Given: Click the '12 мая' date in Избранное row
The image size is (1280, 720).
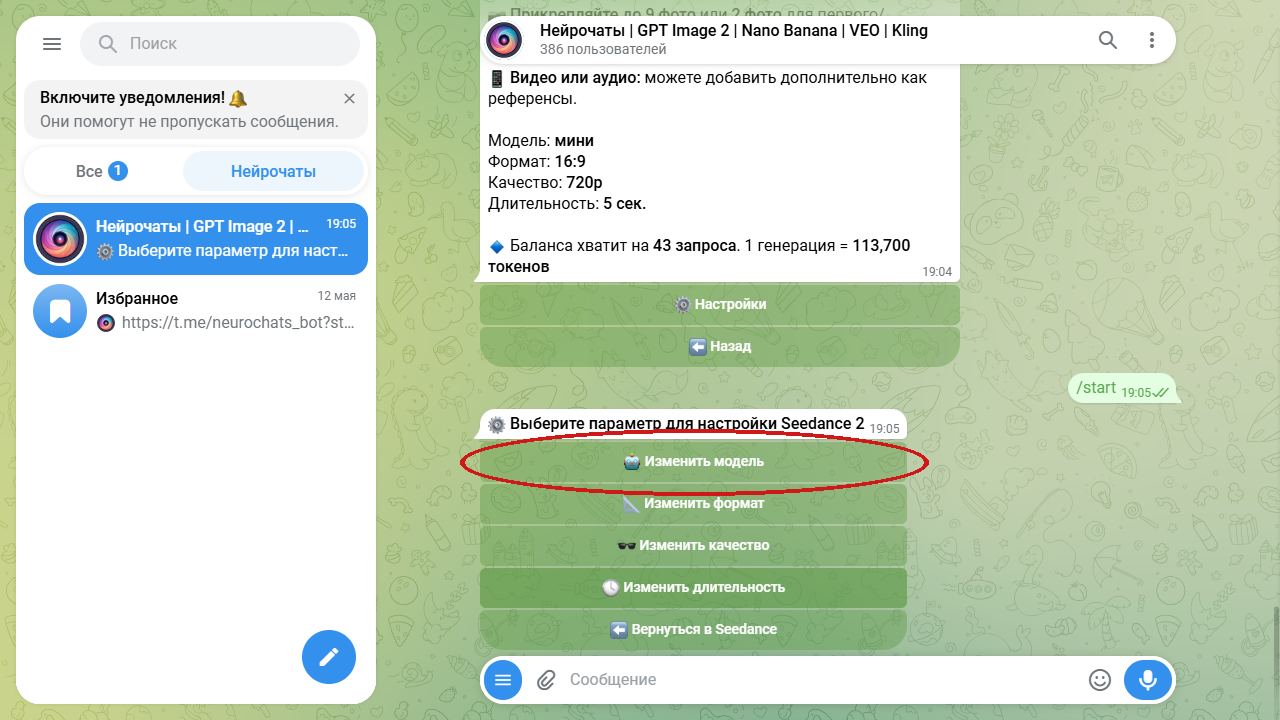Looking at the screenshot, I should 337,296.
